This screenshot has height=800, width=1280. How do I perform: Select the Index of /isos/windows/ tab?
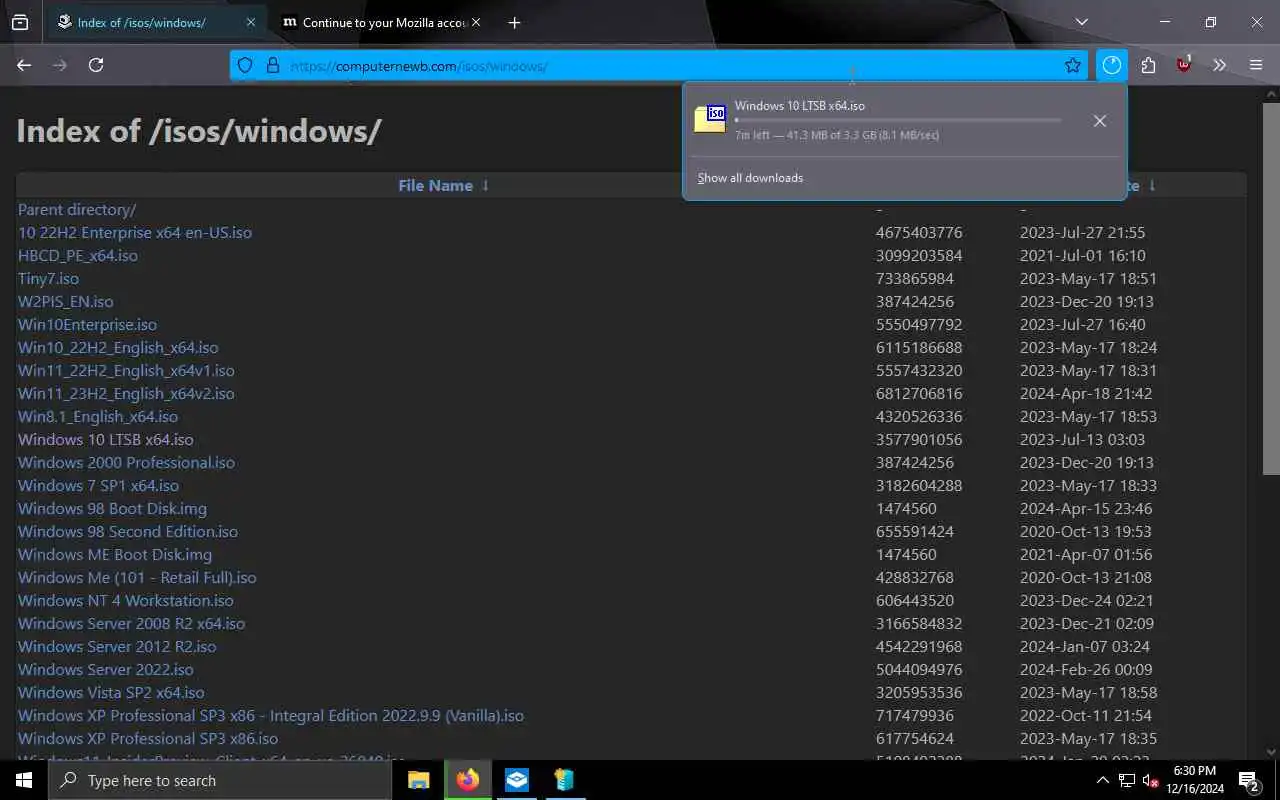coord(155,22)
